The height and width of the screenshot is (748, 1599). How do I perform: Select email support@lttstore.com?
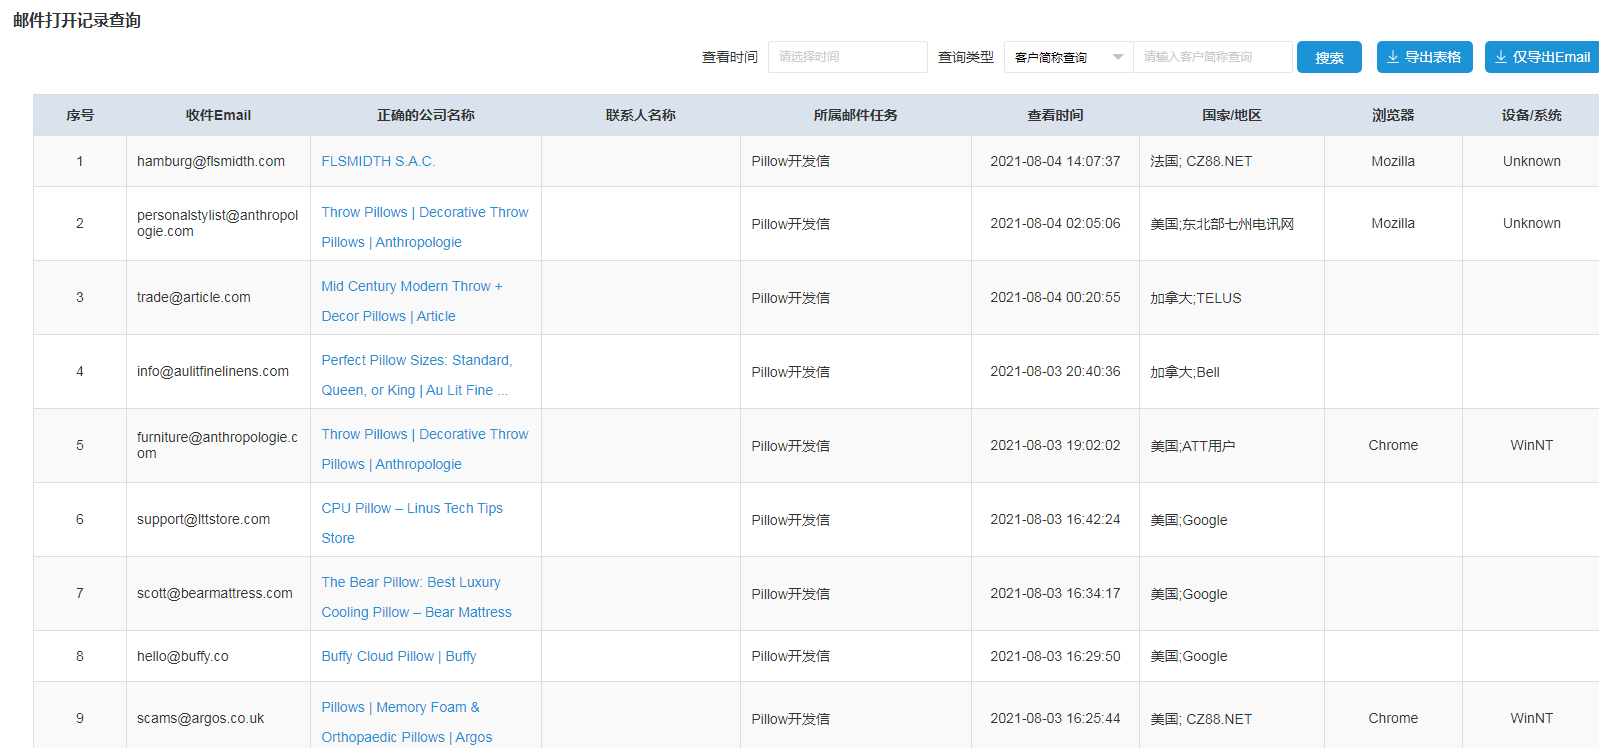[203, 519]
